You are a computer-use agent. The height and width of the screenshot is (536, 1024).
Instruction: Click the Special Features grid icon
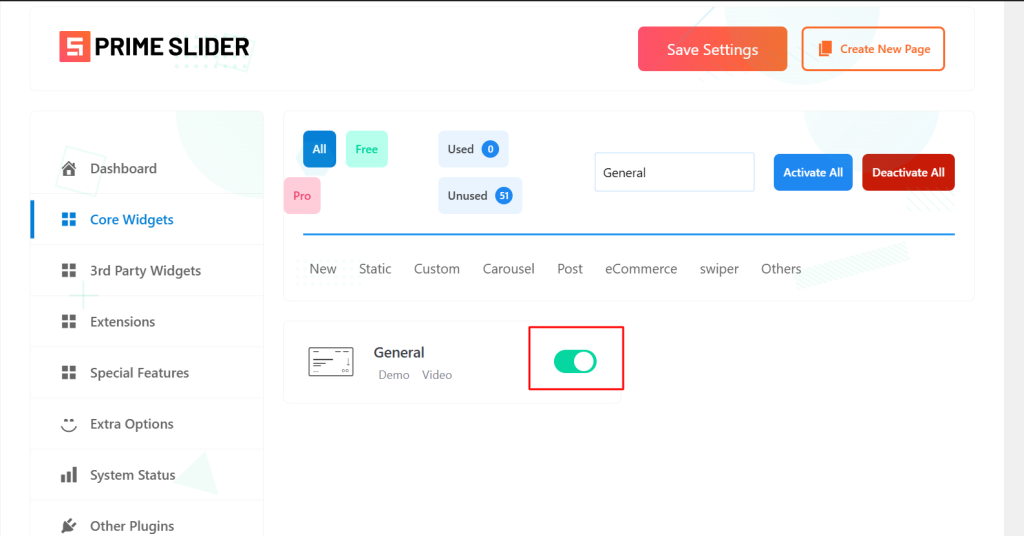pos(69,373)
